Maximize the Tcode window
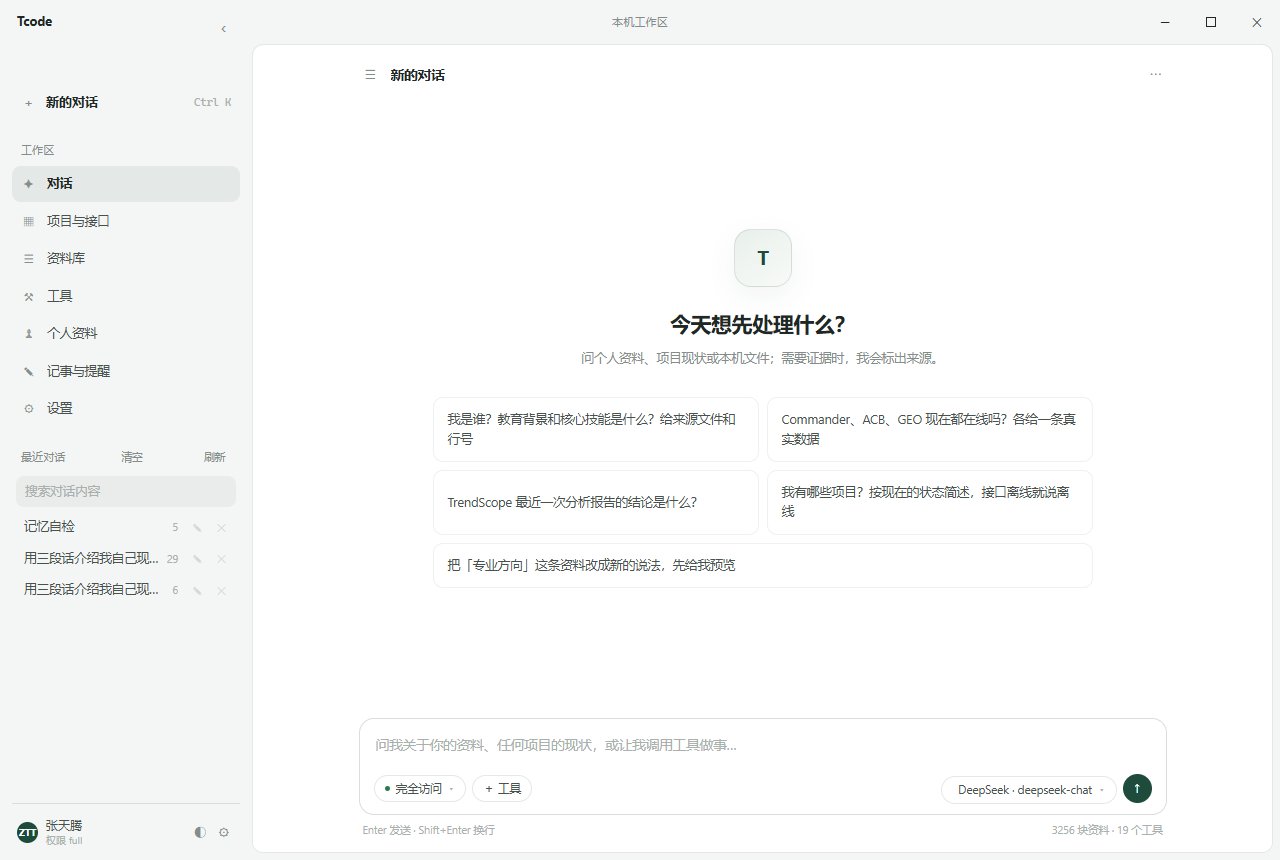1280x860 pixels. coord(1211,22)
